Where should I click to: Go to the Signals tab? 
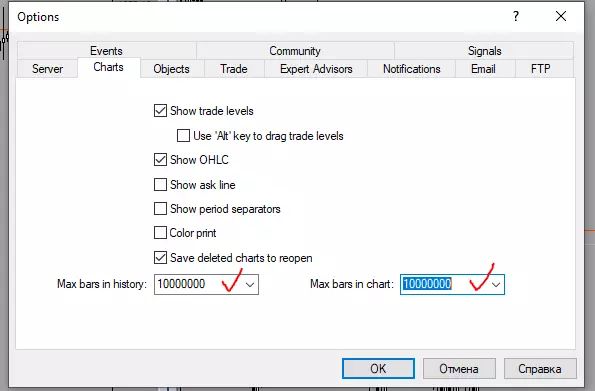point(484,51)
